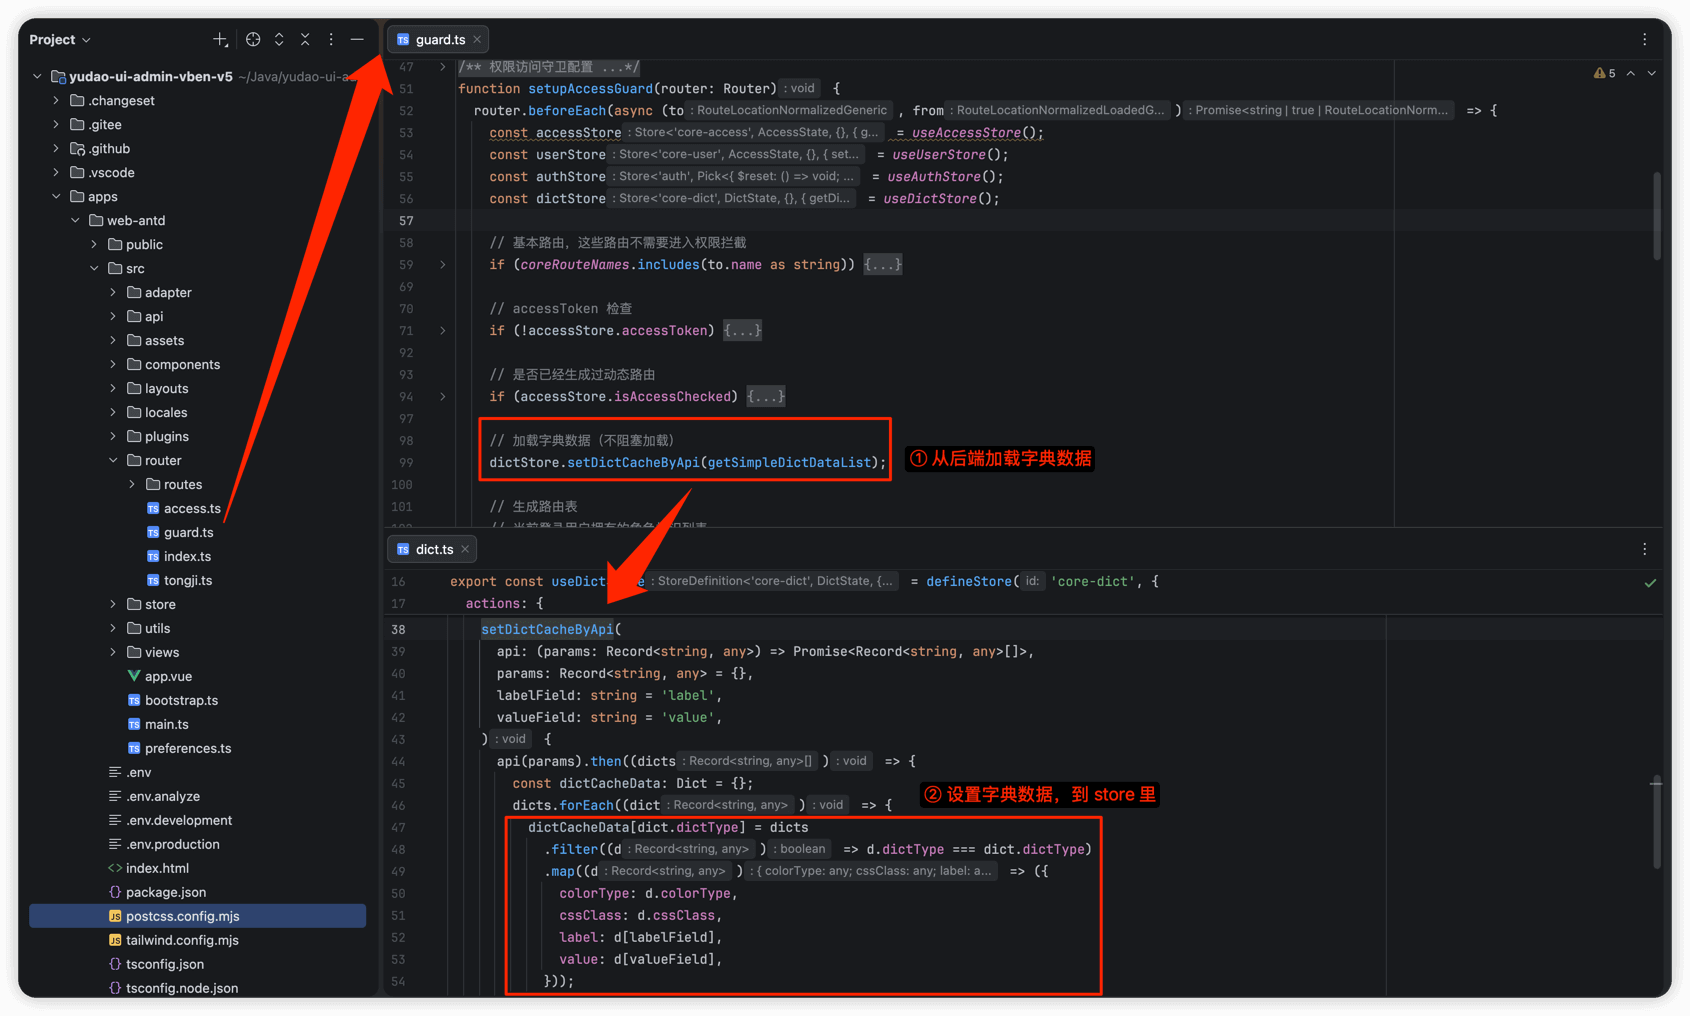Switch to the dict.ts tab
The width and height of the screenshot is (1690, 1016).
click(x=433, y=549)
